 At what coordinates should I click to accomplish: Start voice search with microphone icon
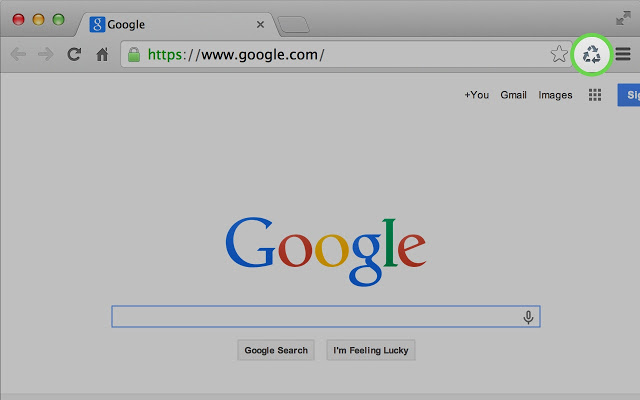click(528, 317)
